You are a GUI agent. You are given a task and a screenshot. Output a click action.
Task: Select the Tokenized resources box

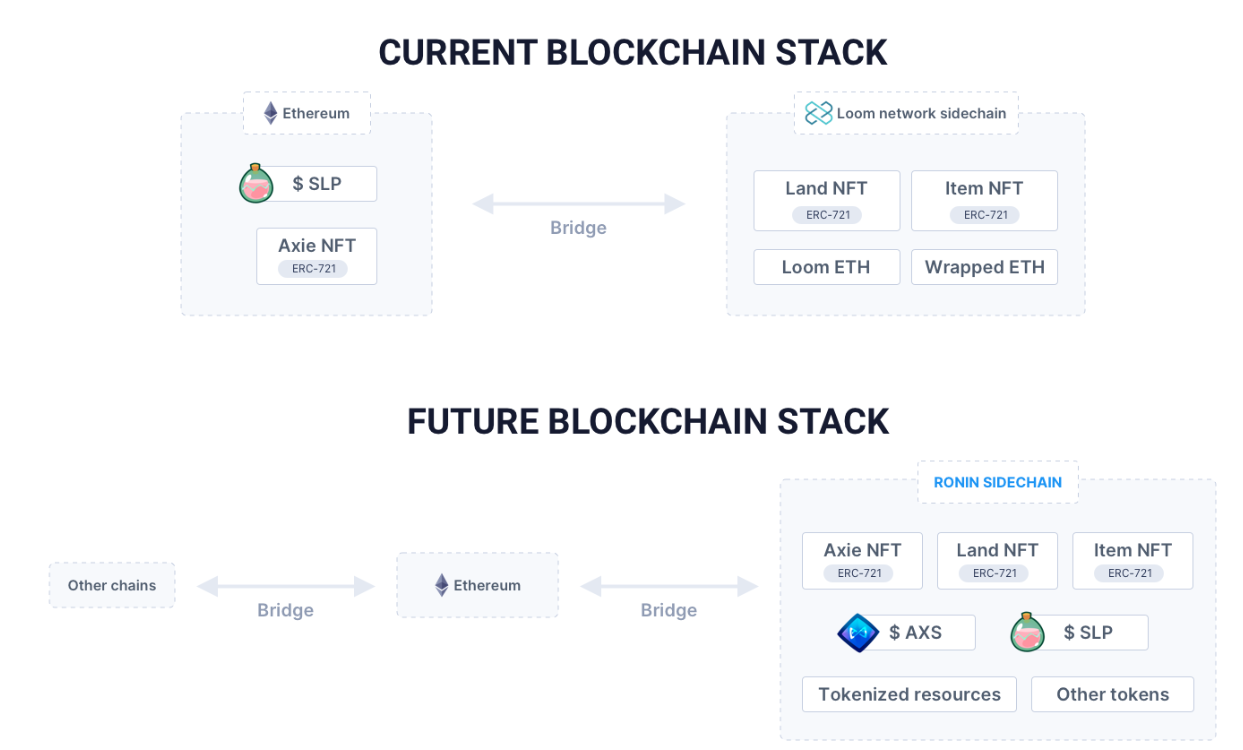[x=909, y=694]
